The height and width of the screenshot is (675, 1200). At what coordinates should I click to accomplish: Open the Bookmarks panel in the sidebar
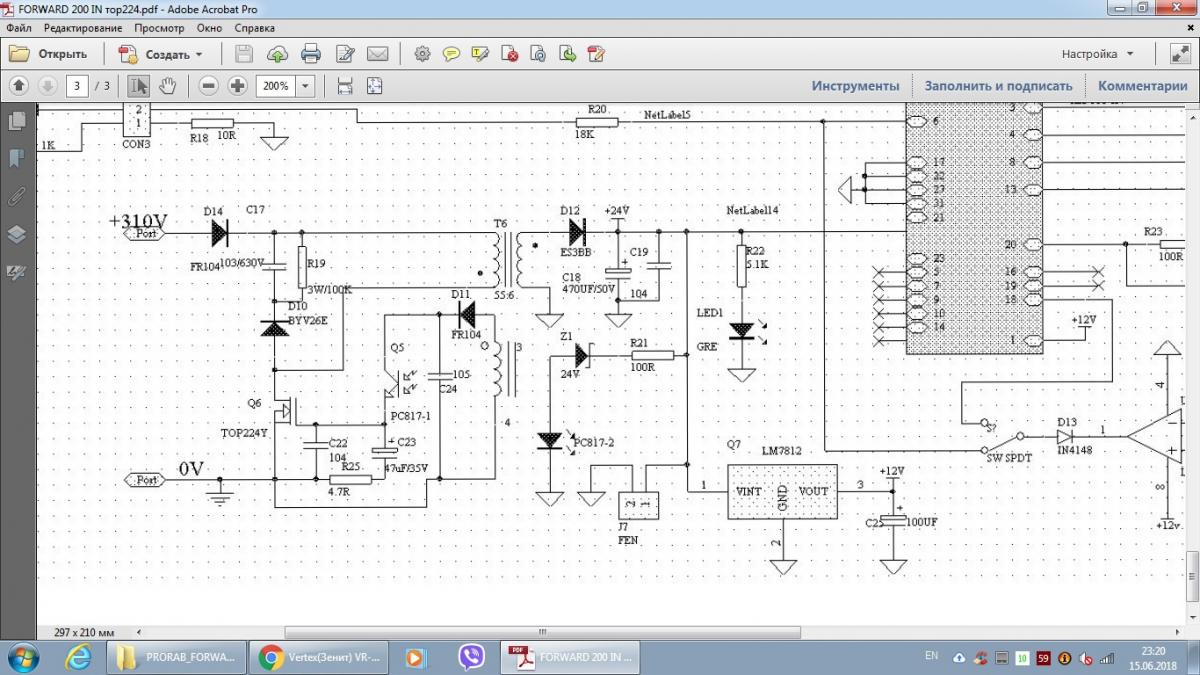click(17, 158)
